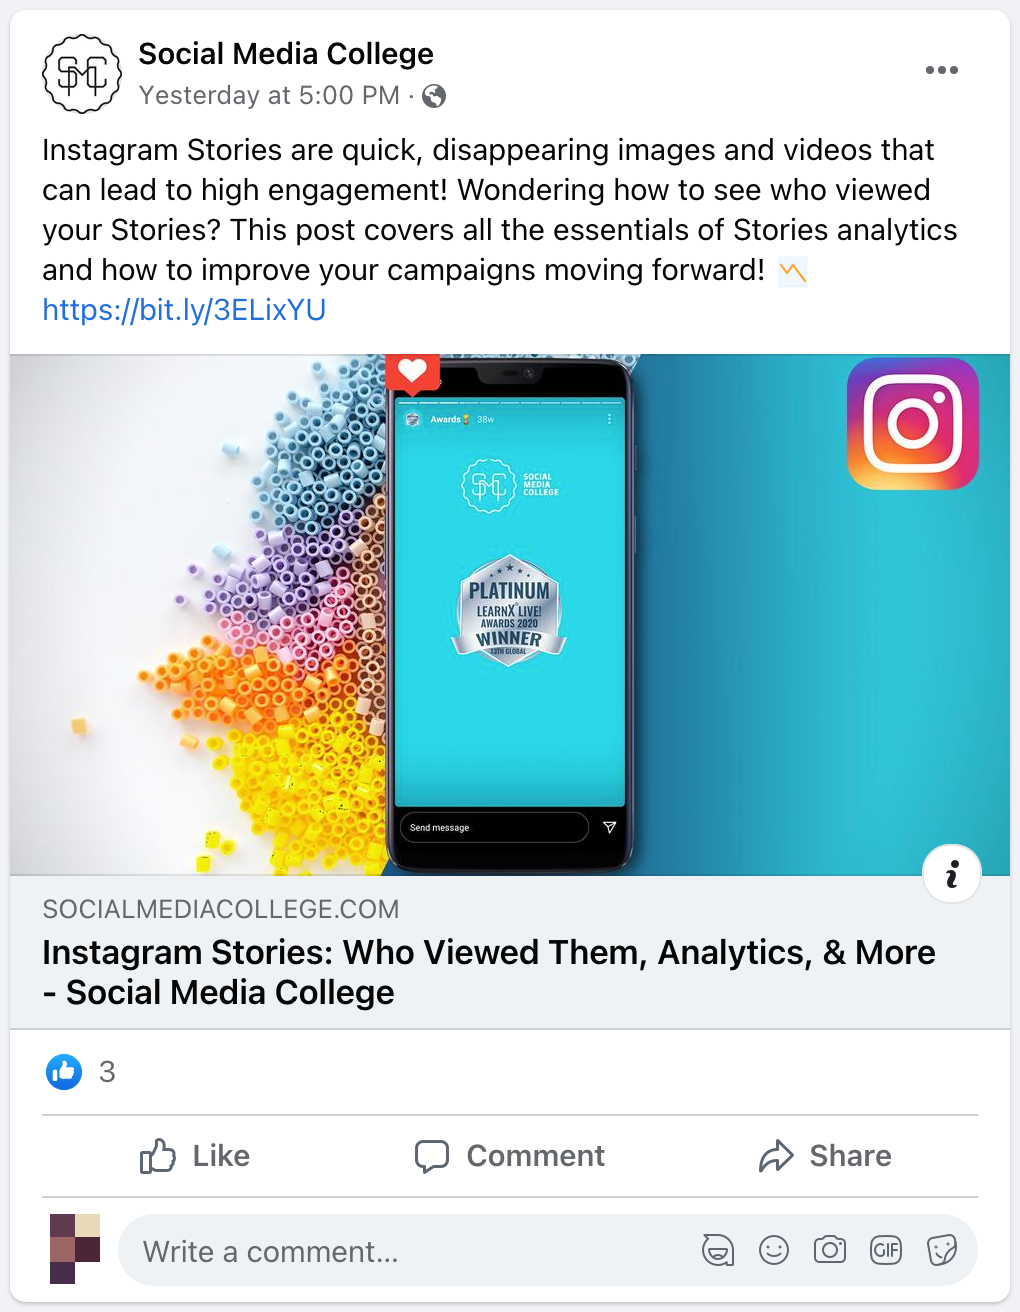Open the emoji smiley picker
Image resolution: width=1020 pixels, height=1312 pixels.
[x=774, y=1250]
